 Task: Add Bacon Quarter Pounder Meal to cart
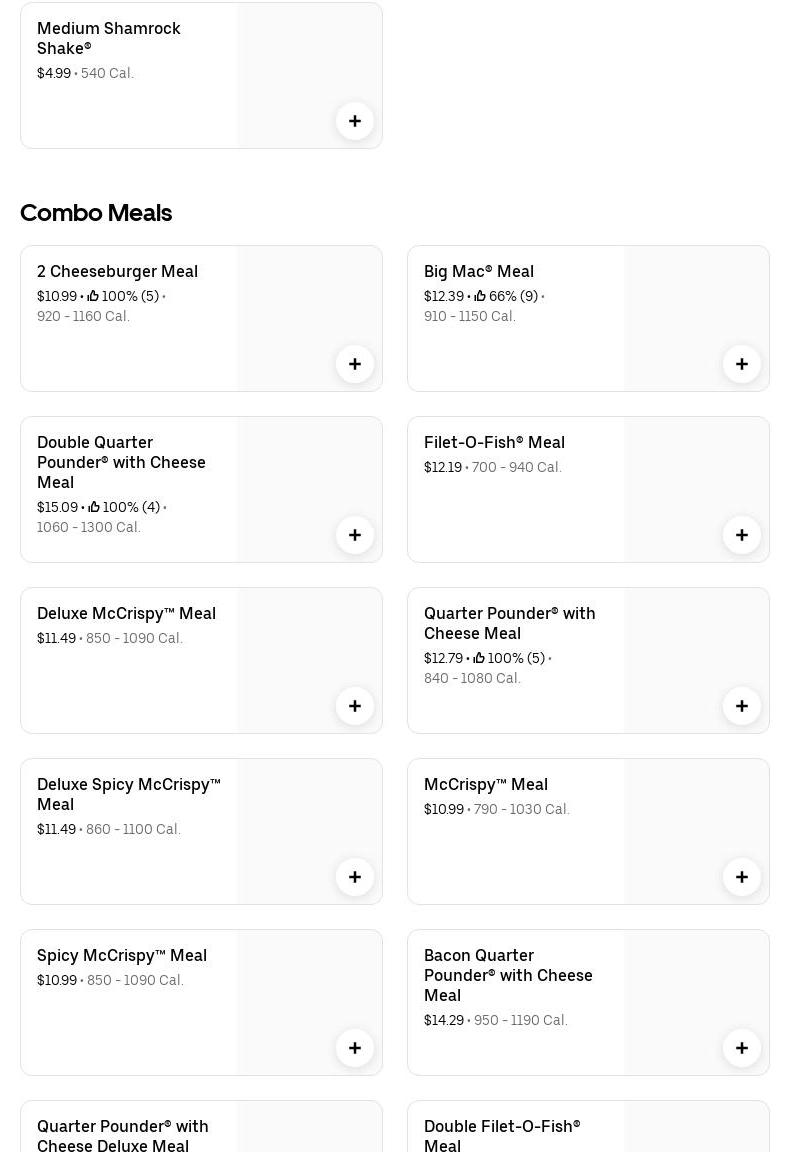click(742, 1048)
